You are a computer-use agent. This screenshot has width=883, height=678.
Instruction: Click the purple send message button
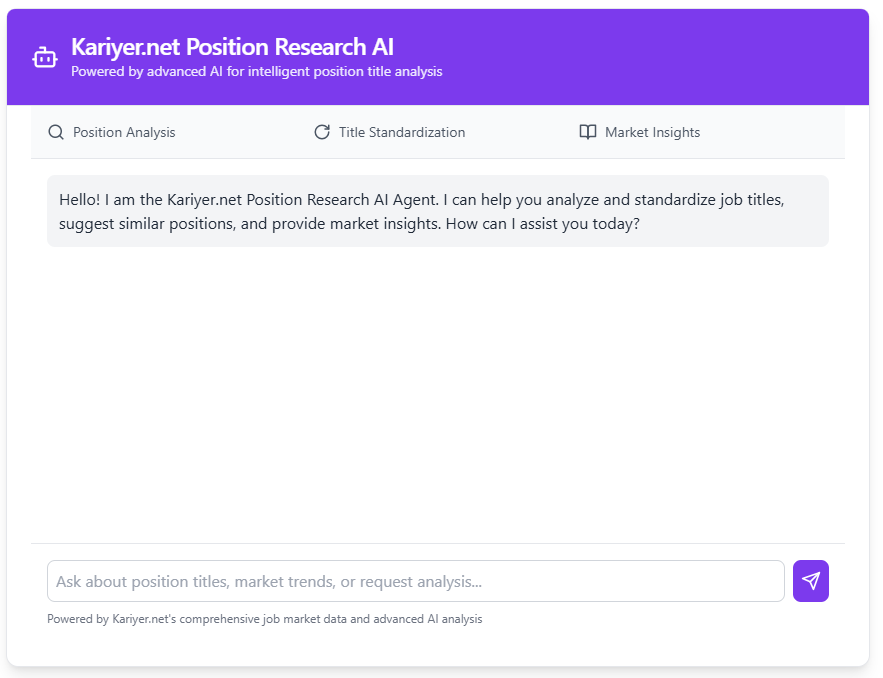click(810, 581)
